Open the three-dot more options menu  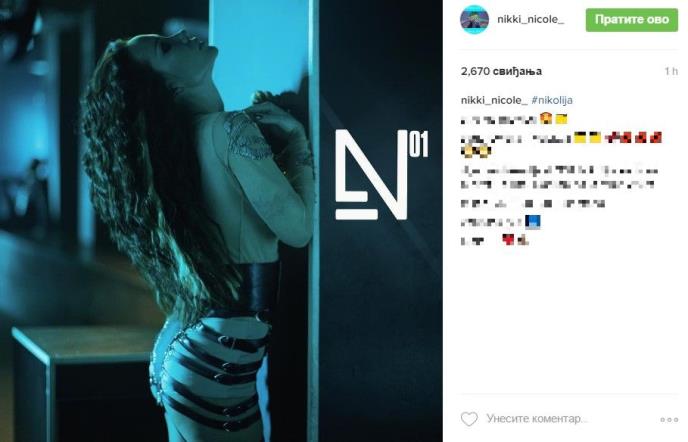669,420
